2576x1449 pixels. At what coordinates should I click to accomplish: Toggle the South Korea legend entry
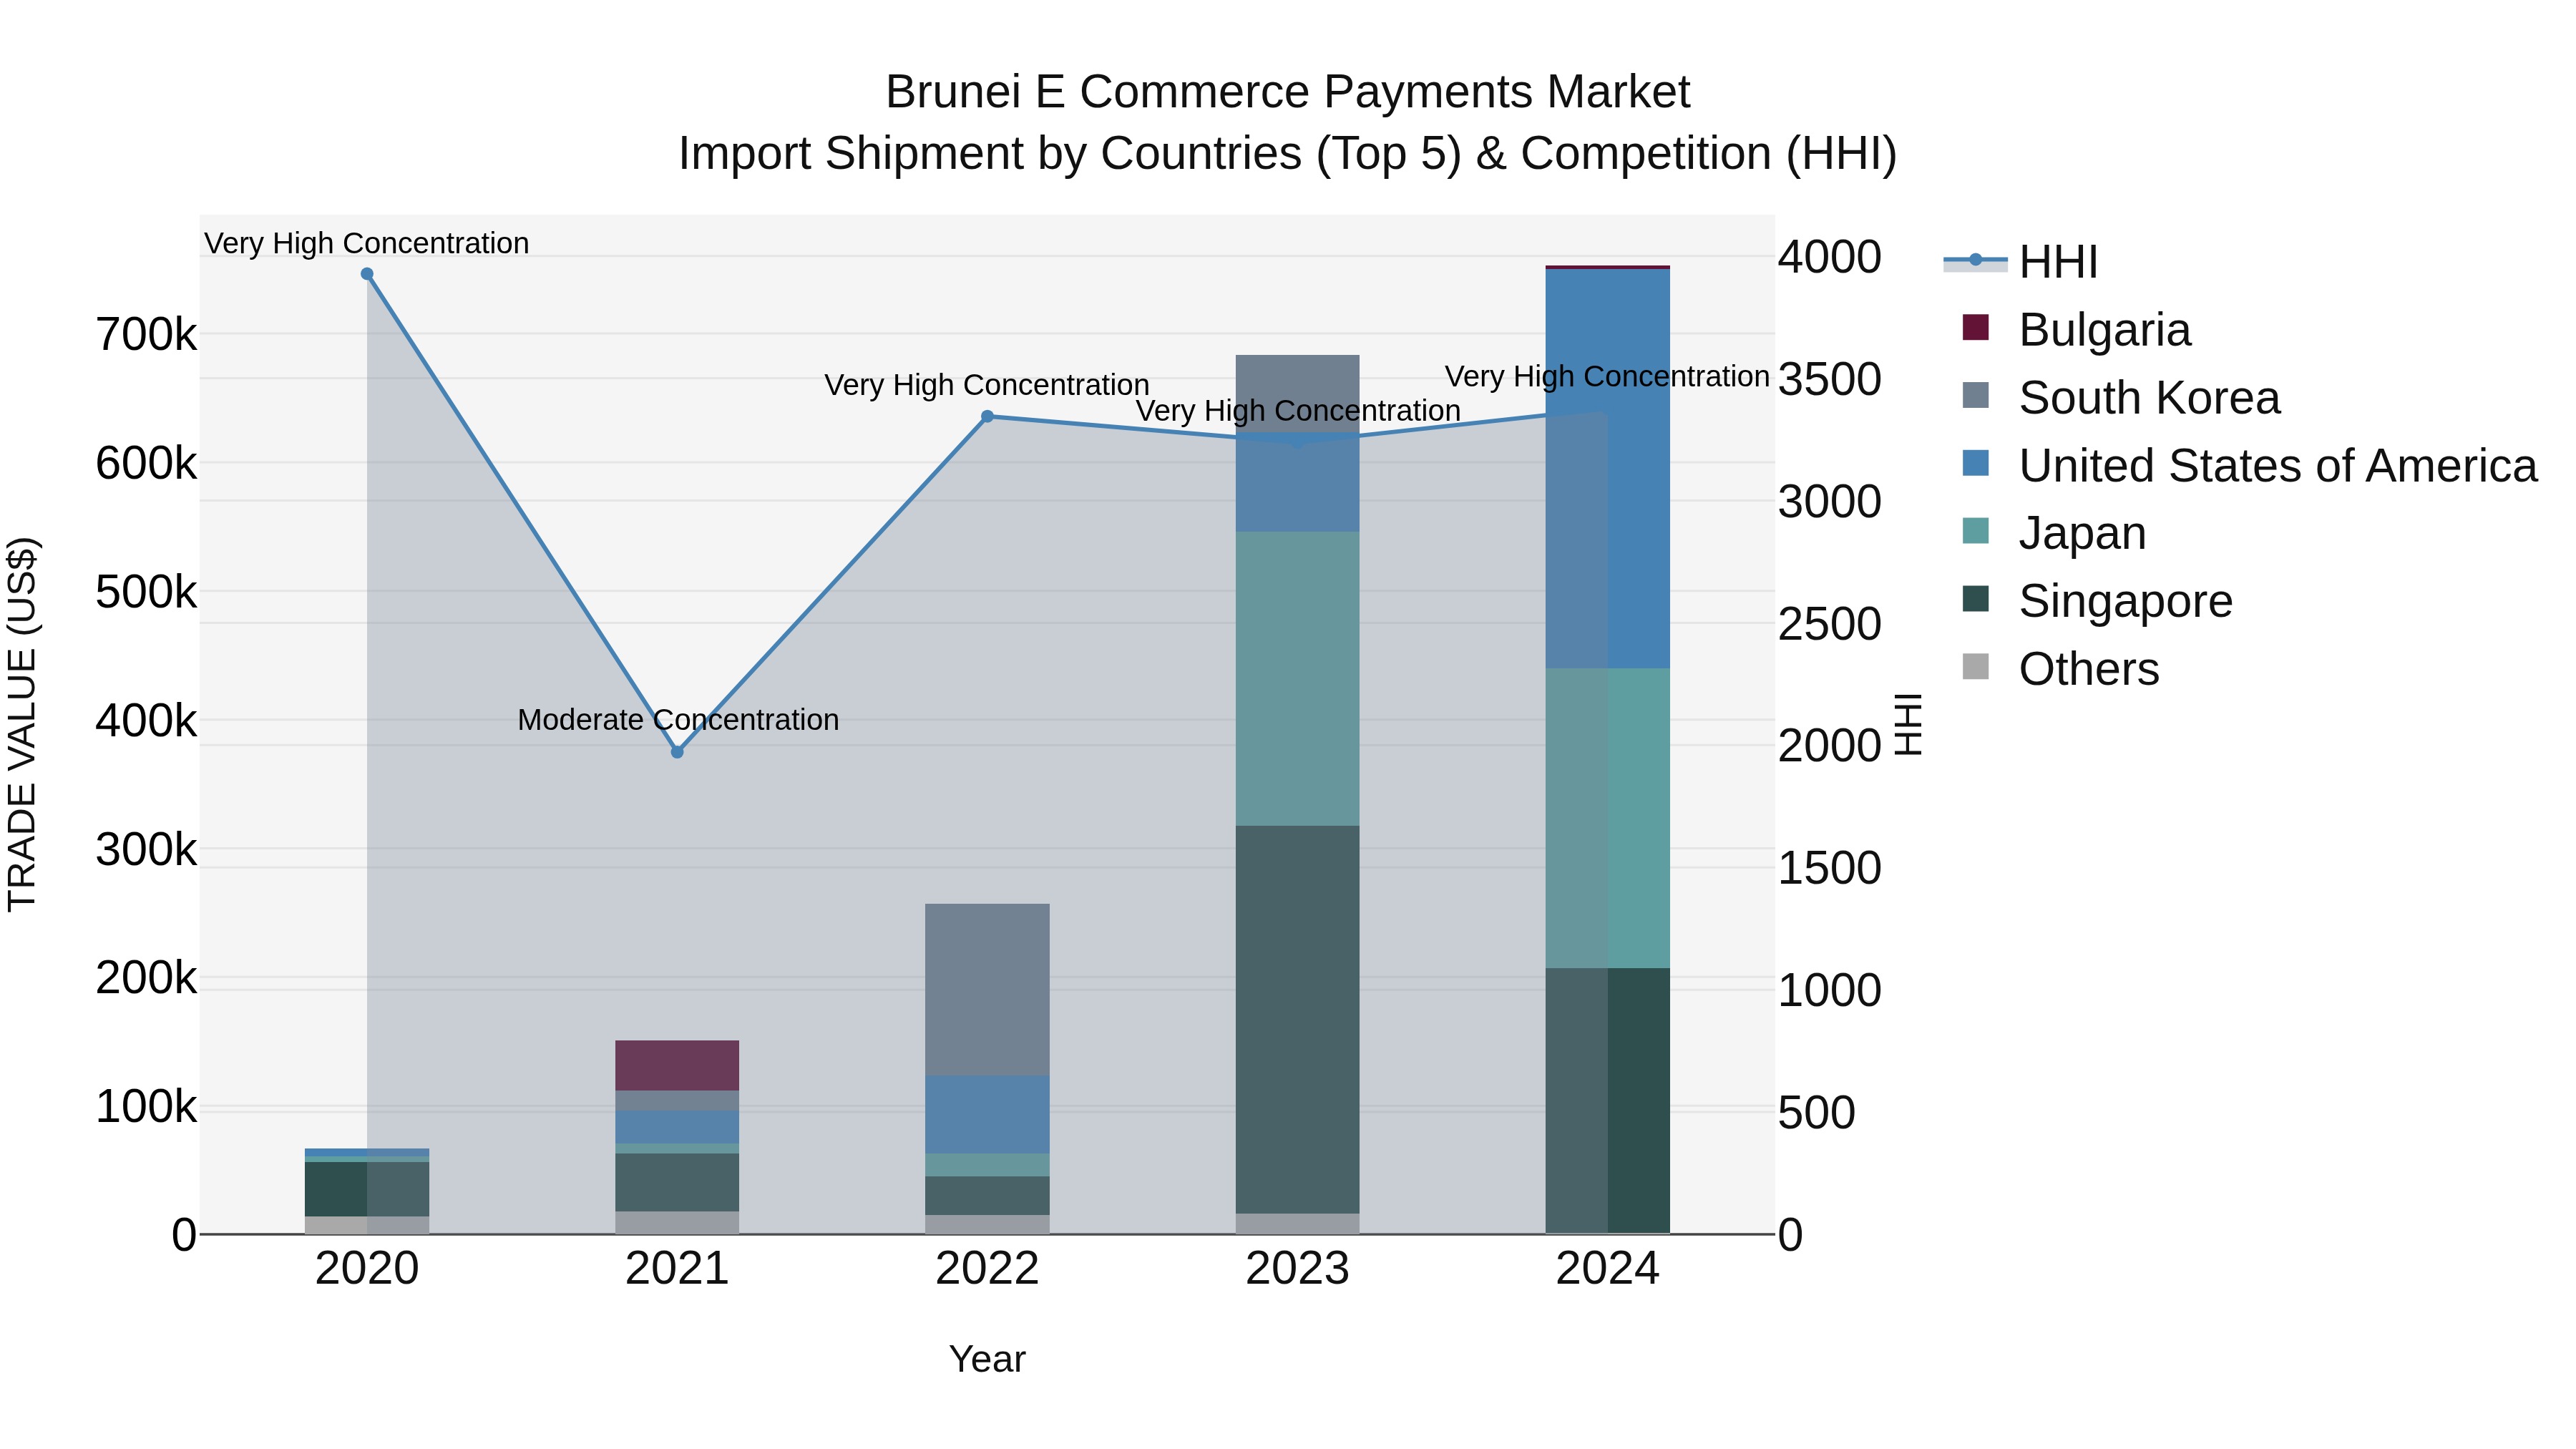2121,398
